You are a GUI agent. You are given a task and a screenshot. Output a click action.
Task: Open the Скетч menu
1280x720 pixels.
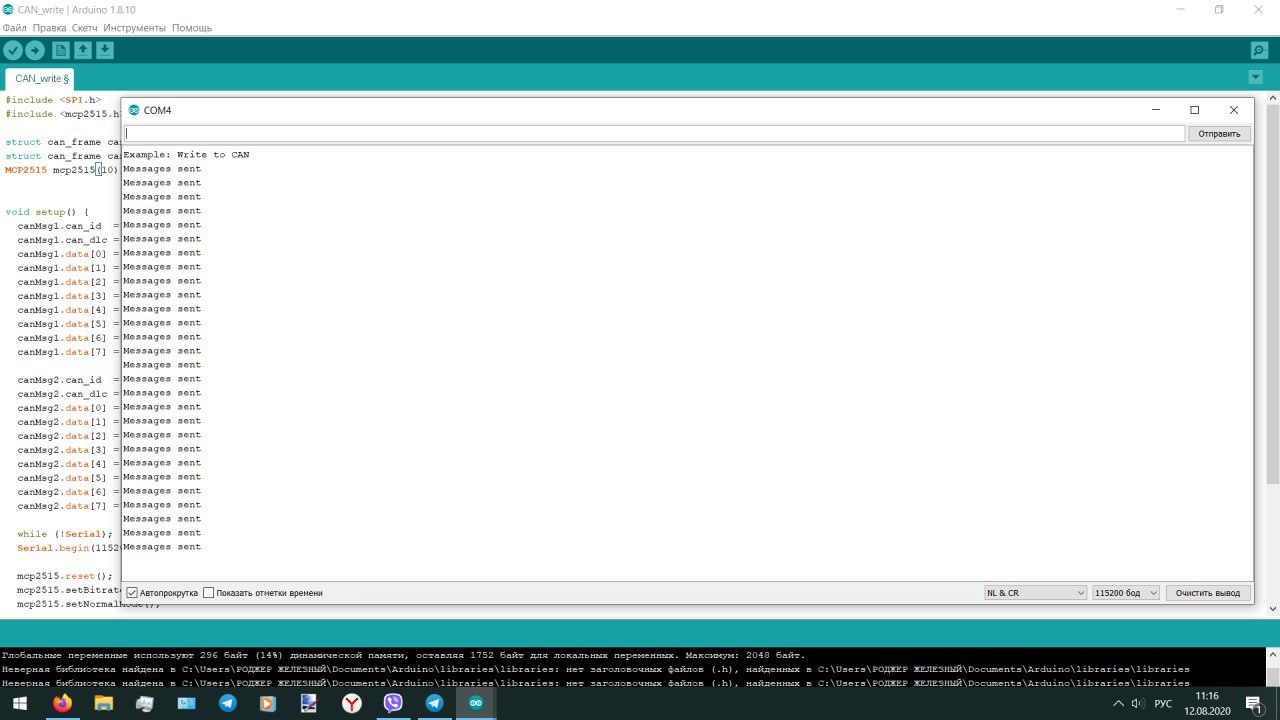point(85,28)
